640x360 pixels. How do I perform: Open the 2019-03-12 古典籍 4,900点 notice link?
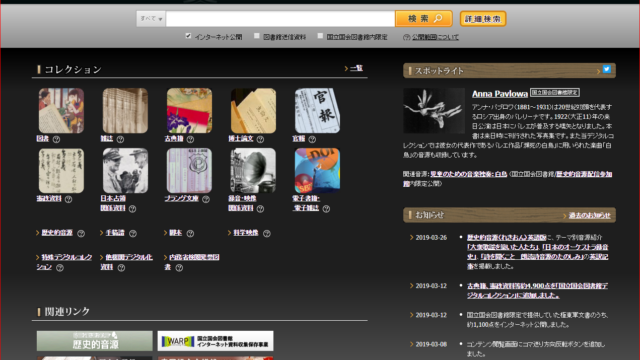click(537, 291)
